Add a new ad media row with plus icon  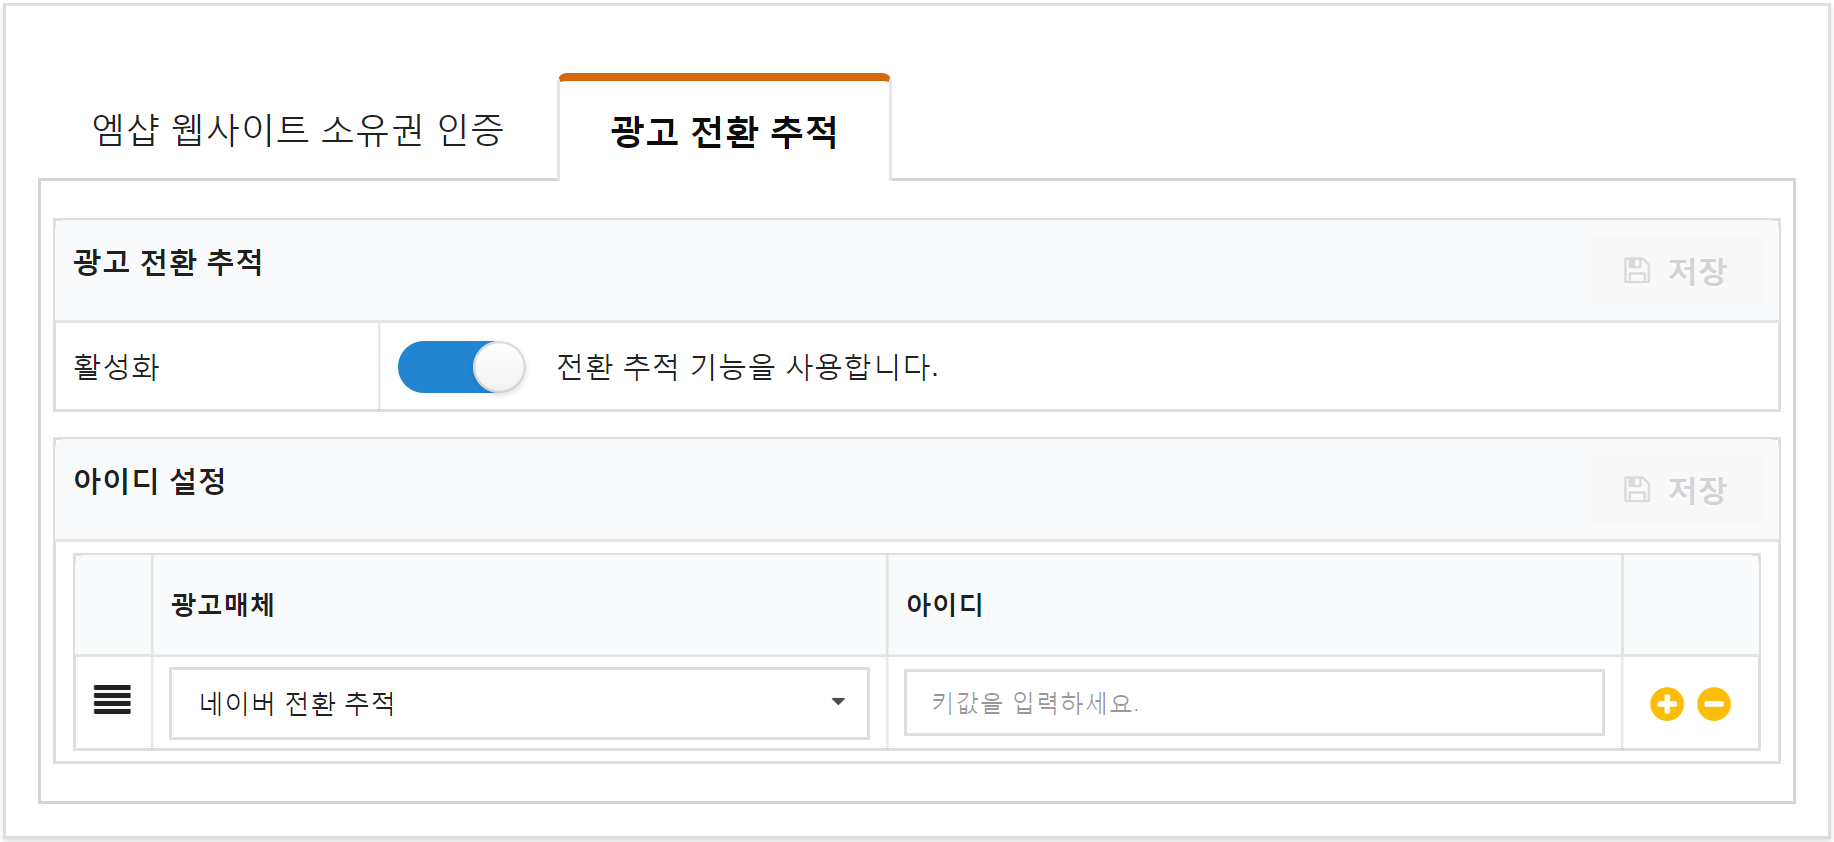point(1666,704)
